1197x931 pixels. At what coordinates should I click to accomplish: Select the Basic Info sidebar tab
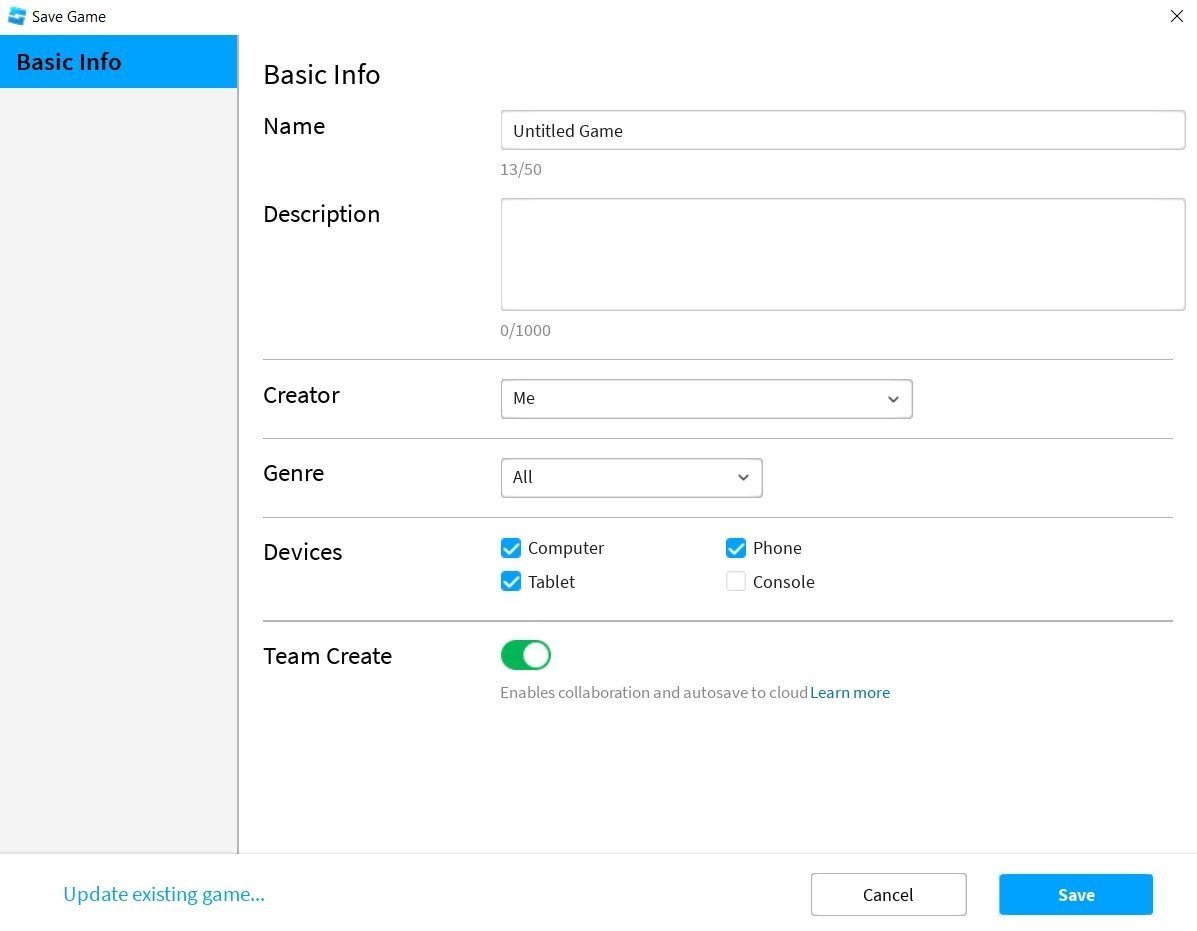pyautogui.click(x=118, y=62)
